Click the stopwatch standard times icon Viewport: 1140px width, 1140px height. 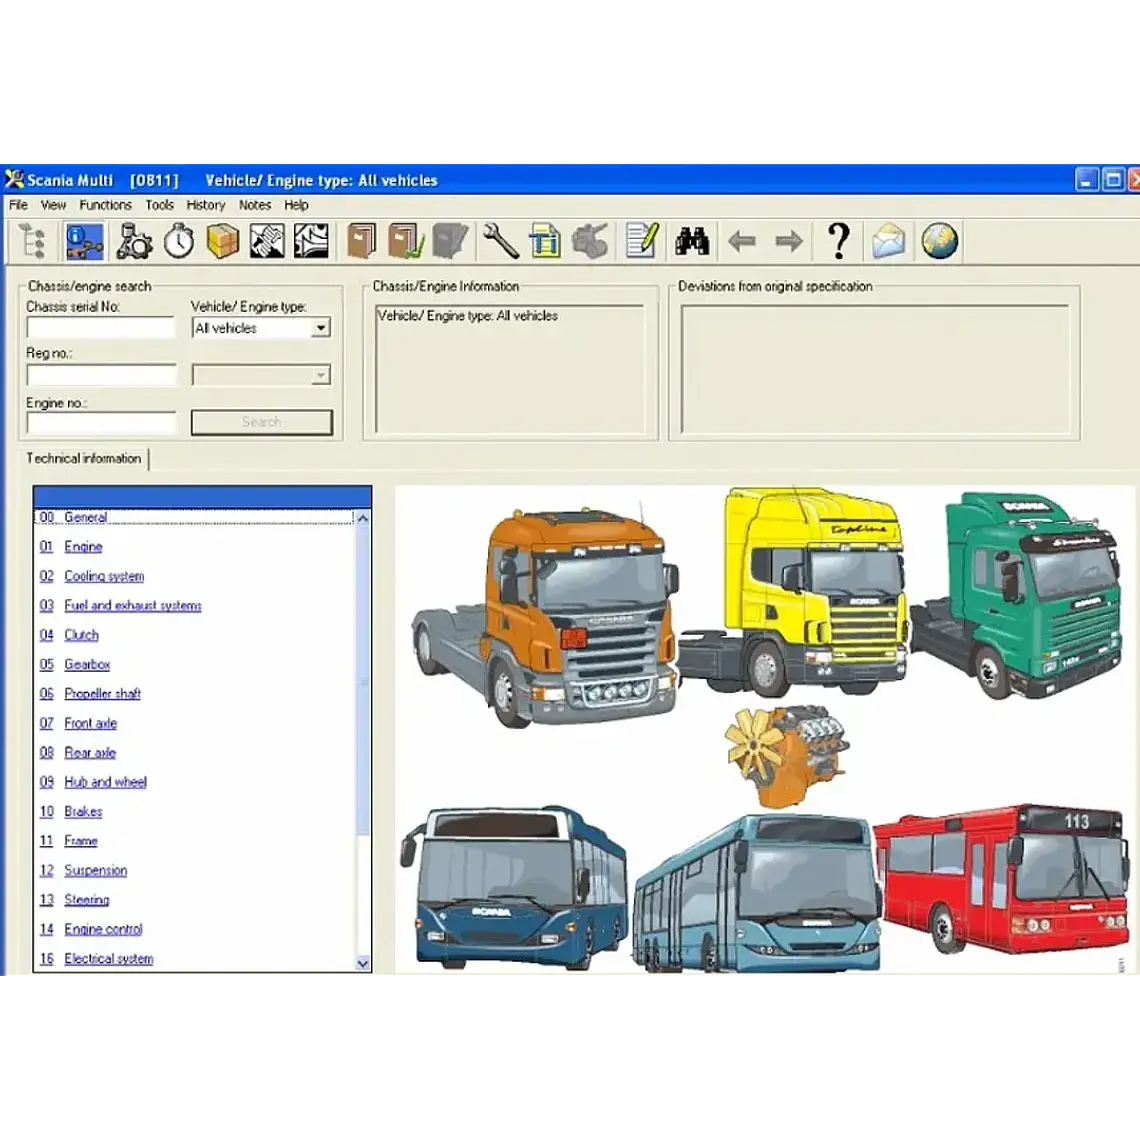(x=179, y=241)
